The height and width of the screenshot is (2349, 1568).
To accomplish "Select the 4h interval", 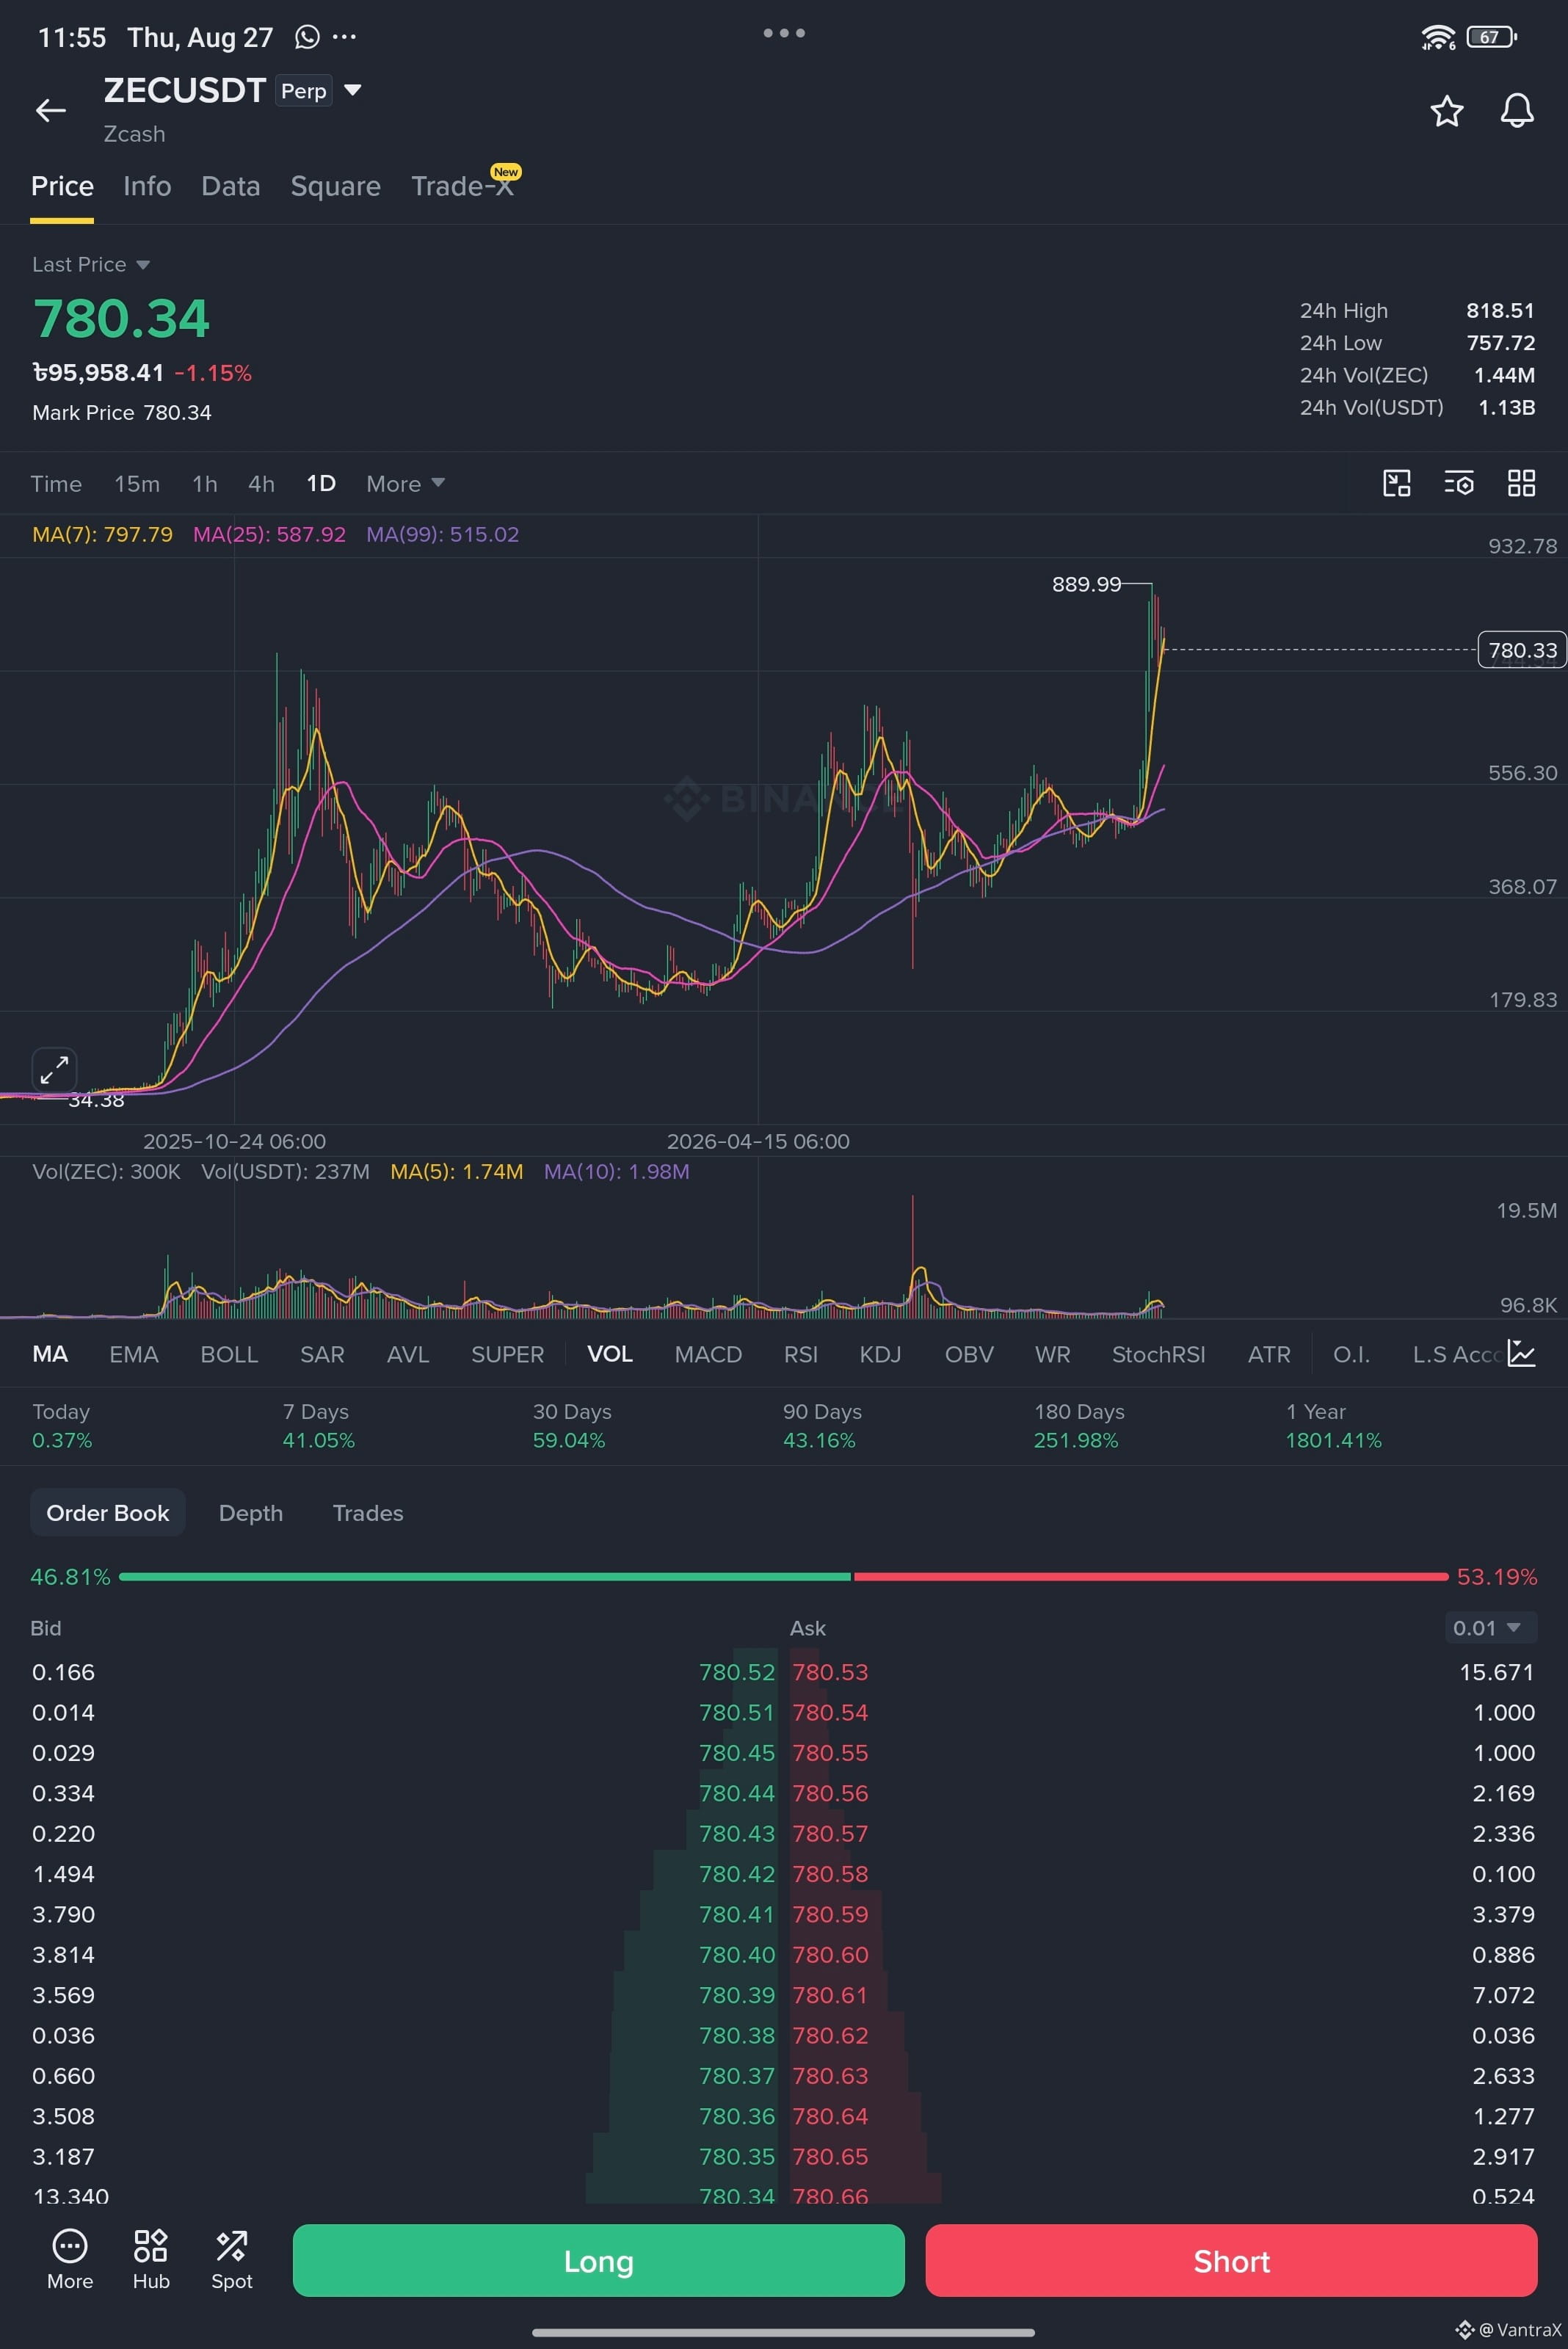I will [261, 484].
